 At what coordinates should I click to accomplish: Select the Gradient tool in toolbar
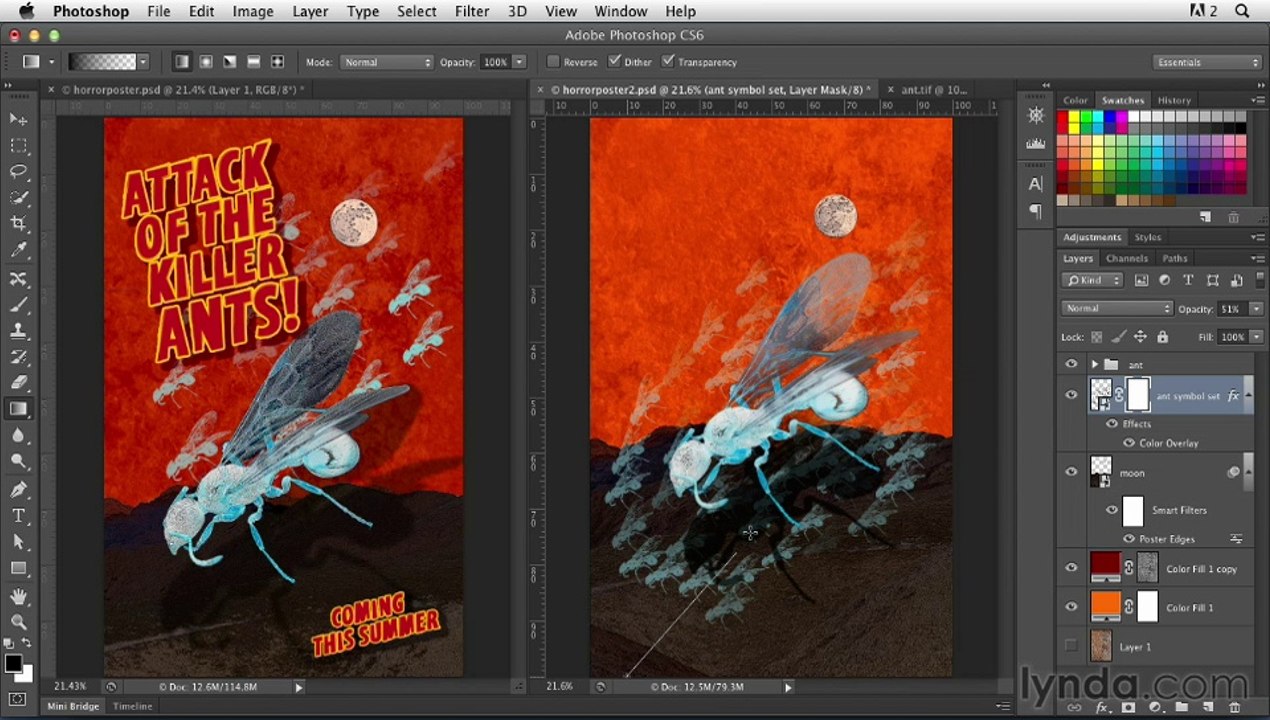point(18,409)
